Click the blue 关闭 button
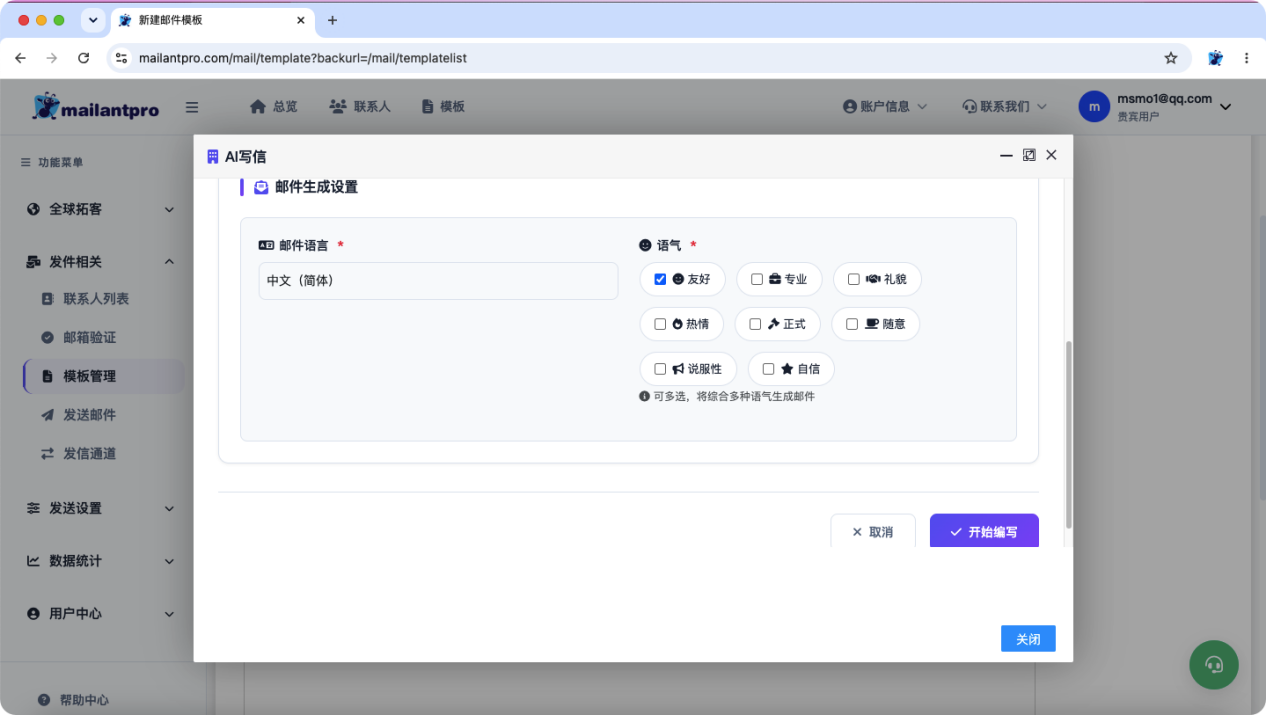The image size is (1266, 715). pos(1028,639)
